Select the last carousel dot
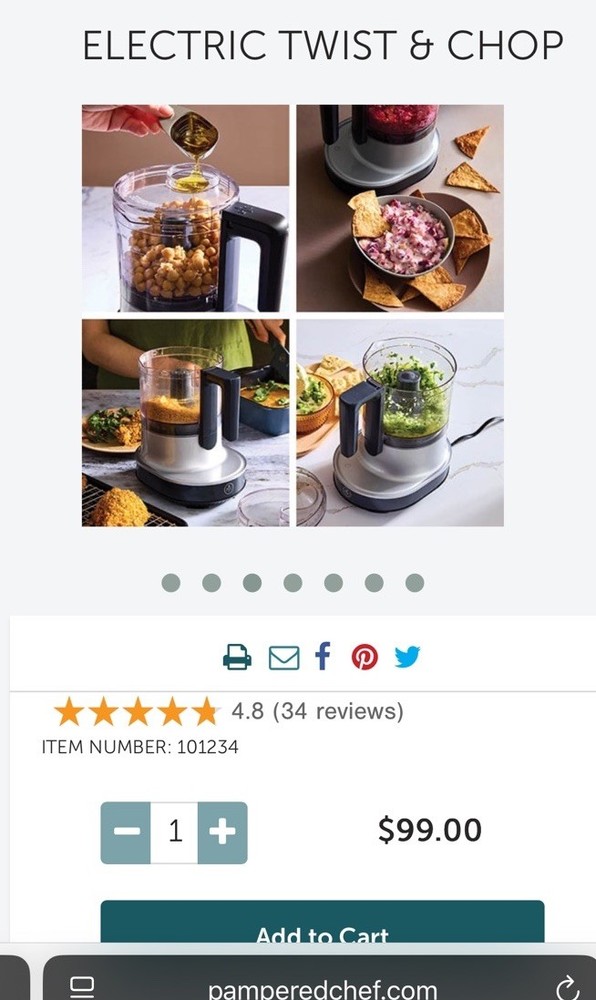 (x=414, y=582)
